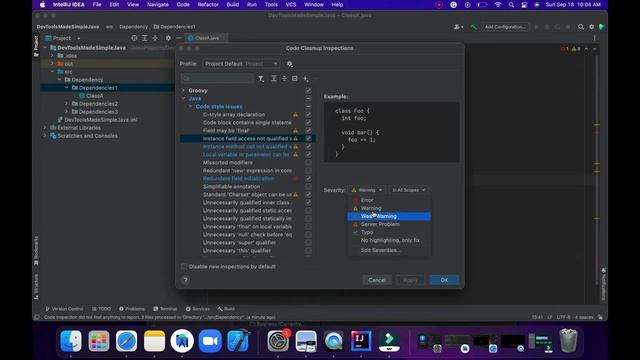Open Spotlight search in macOS menu bar

511,5
